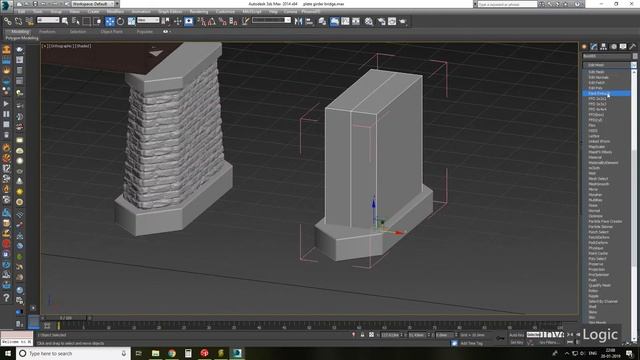Toggle Angle Snap
Viewport: 640px width, 360px height.
[x=212, y=21]
